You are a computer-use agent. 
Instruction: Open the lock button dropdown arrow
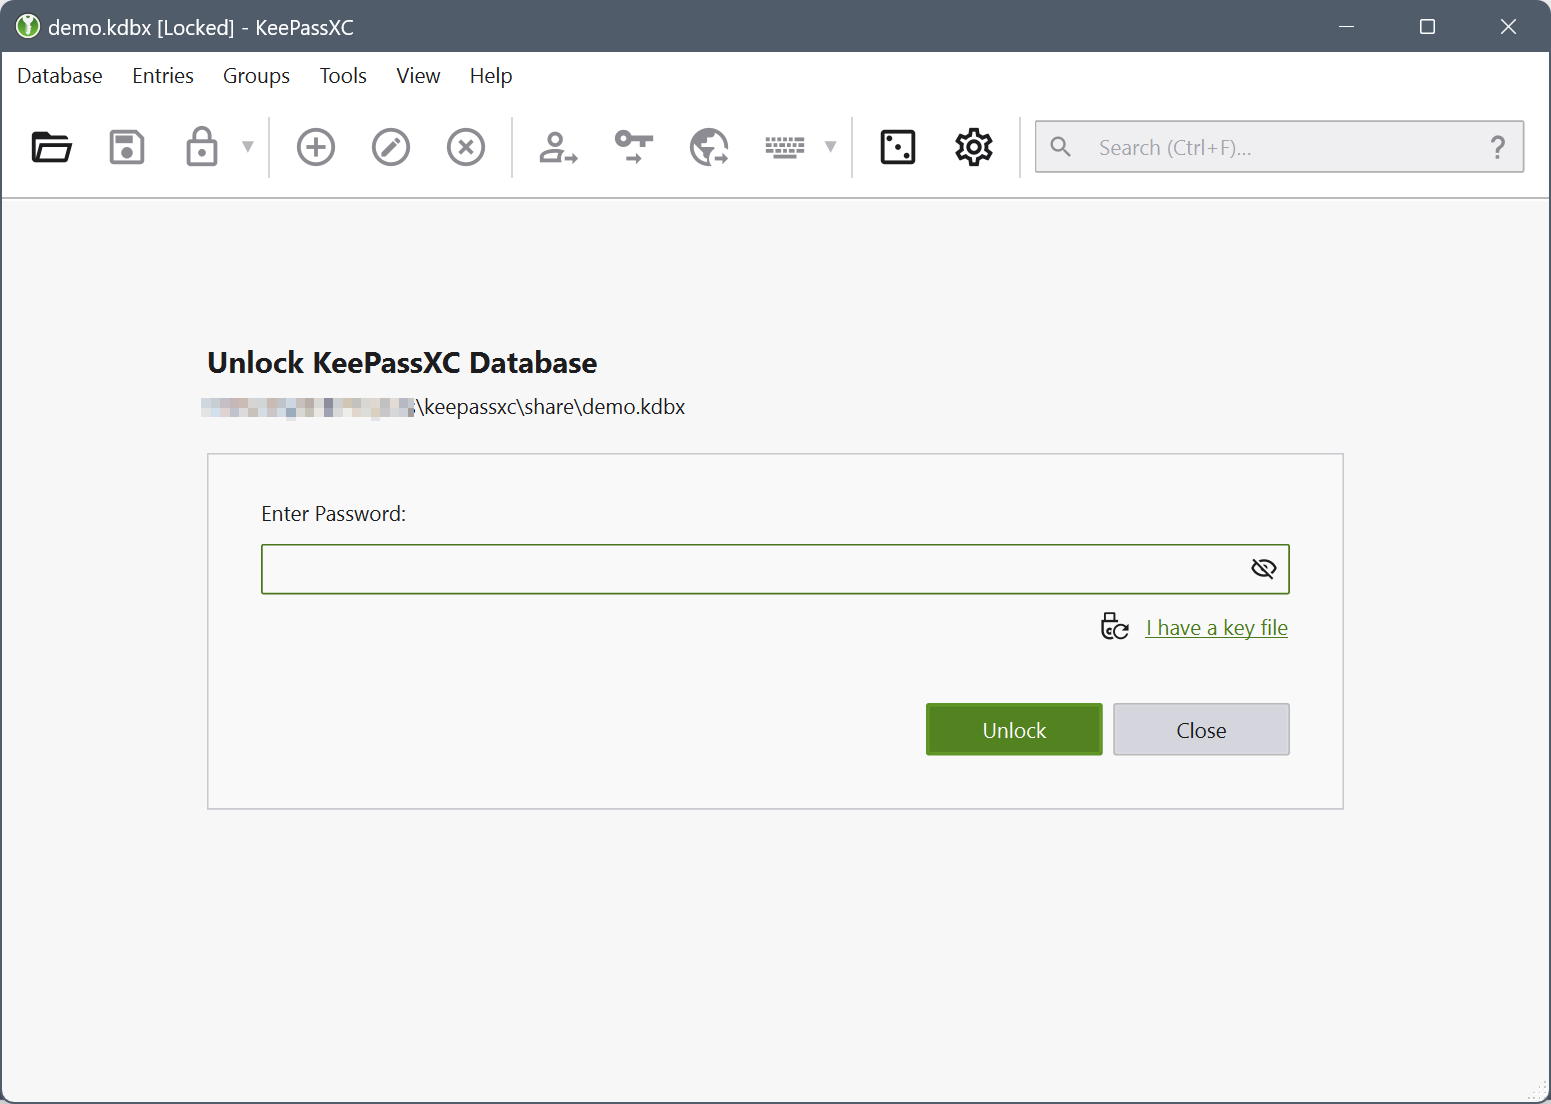(x=247, y=147)
